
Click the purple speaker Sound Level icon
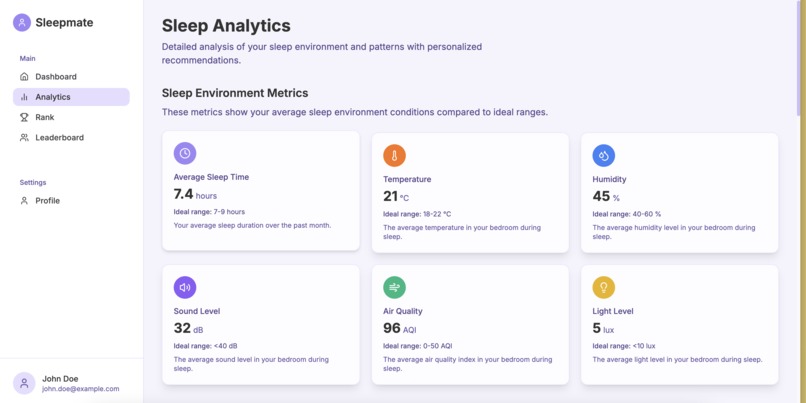pyautogui.click(x=185, y=287)
